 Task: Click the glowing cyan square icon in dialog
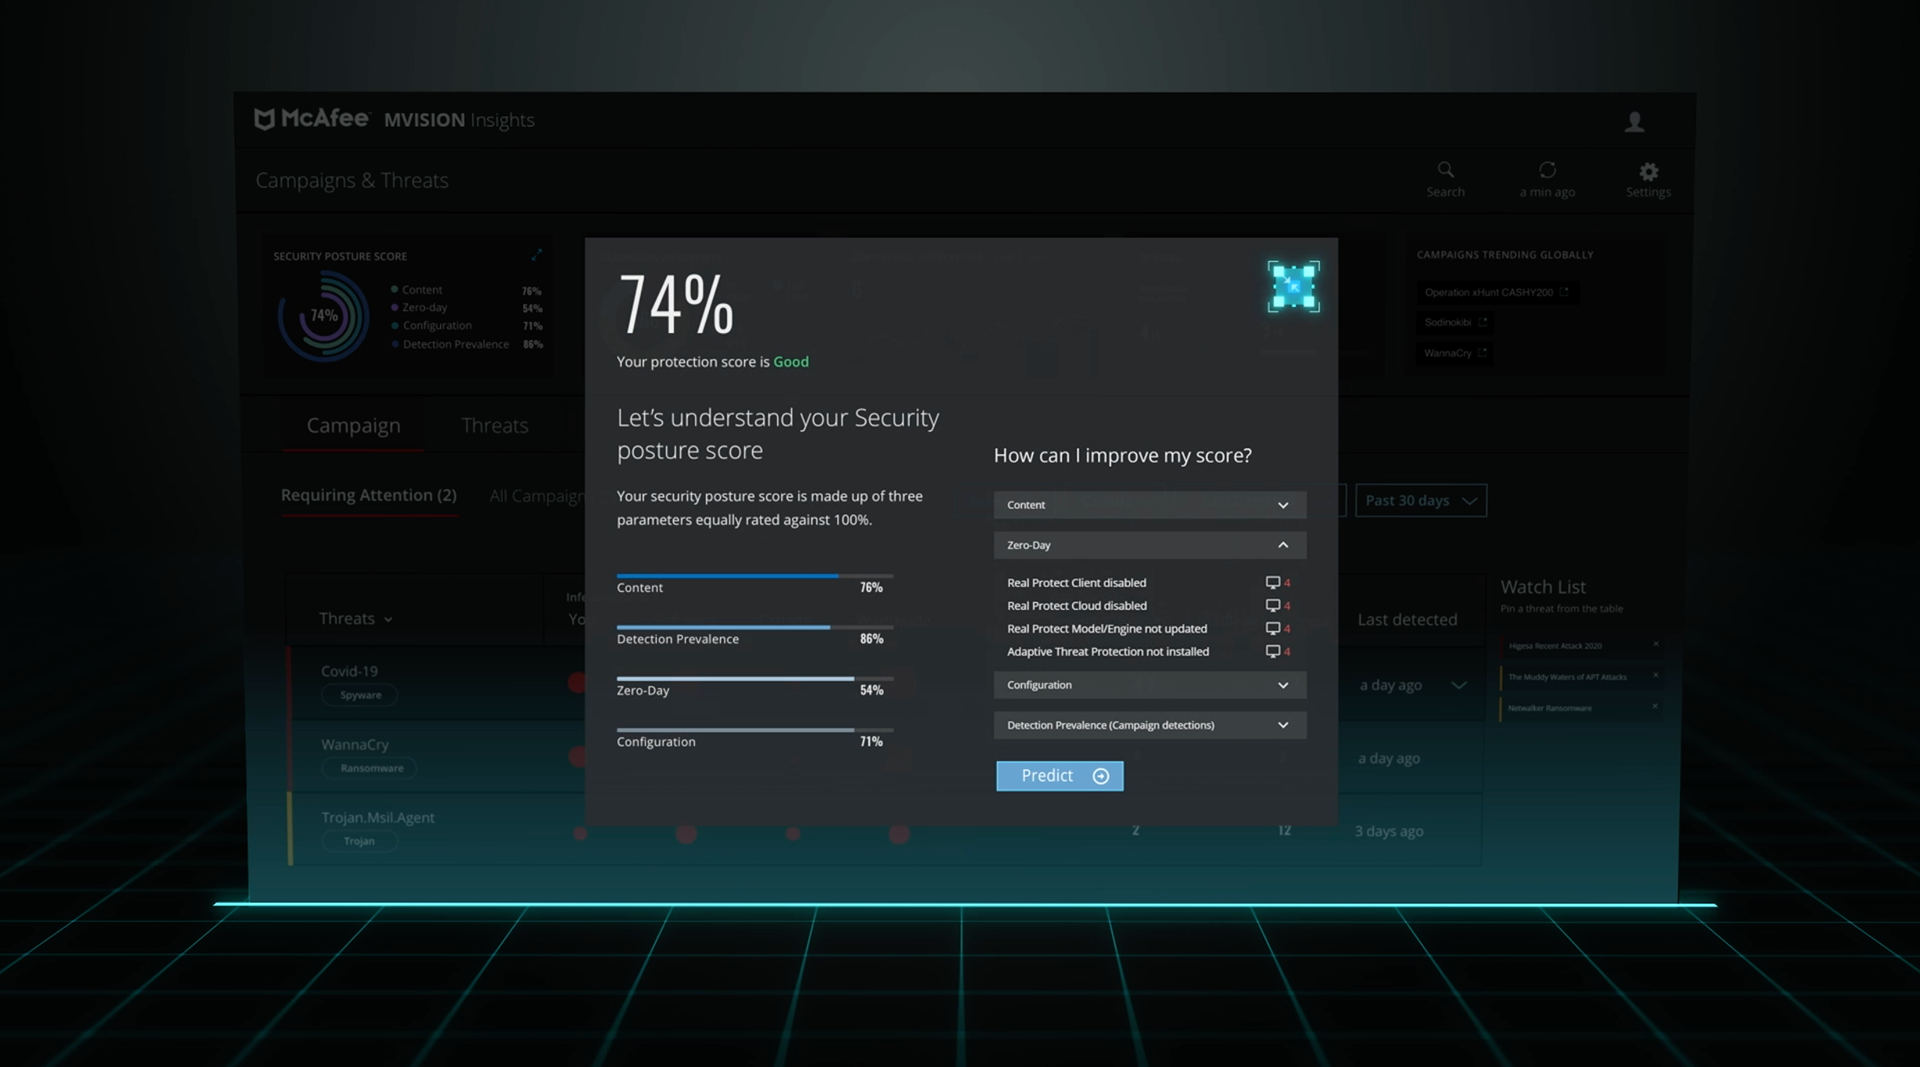(x=1293, y=286)
